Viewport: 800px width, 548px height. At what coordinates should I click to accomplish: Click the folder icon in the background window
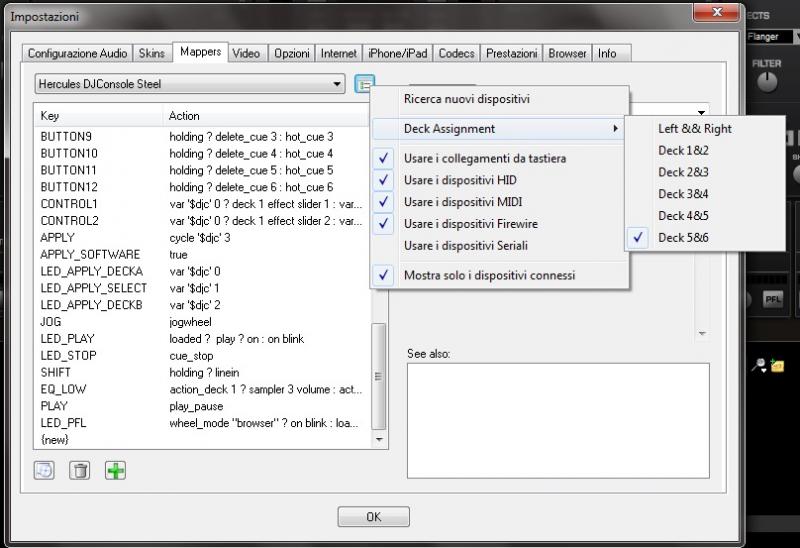coord(777,365)
